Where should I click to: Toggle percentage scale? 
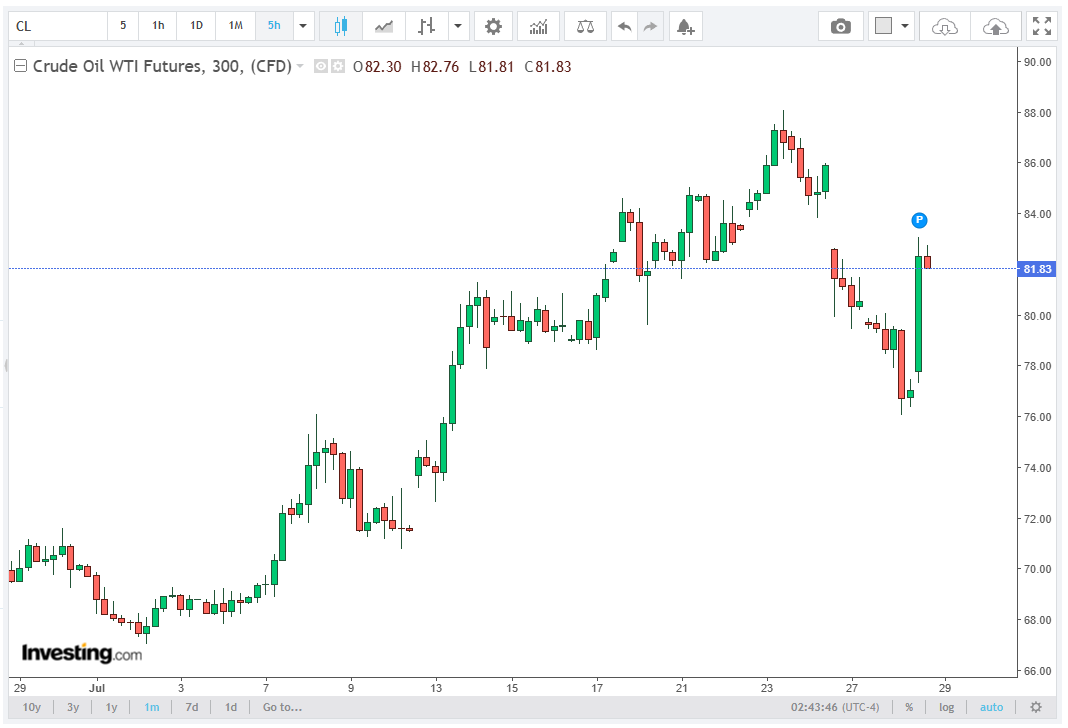(909, 707)
